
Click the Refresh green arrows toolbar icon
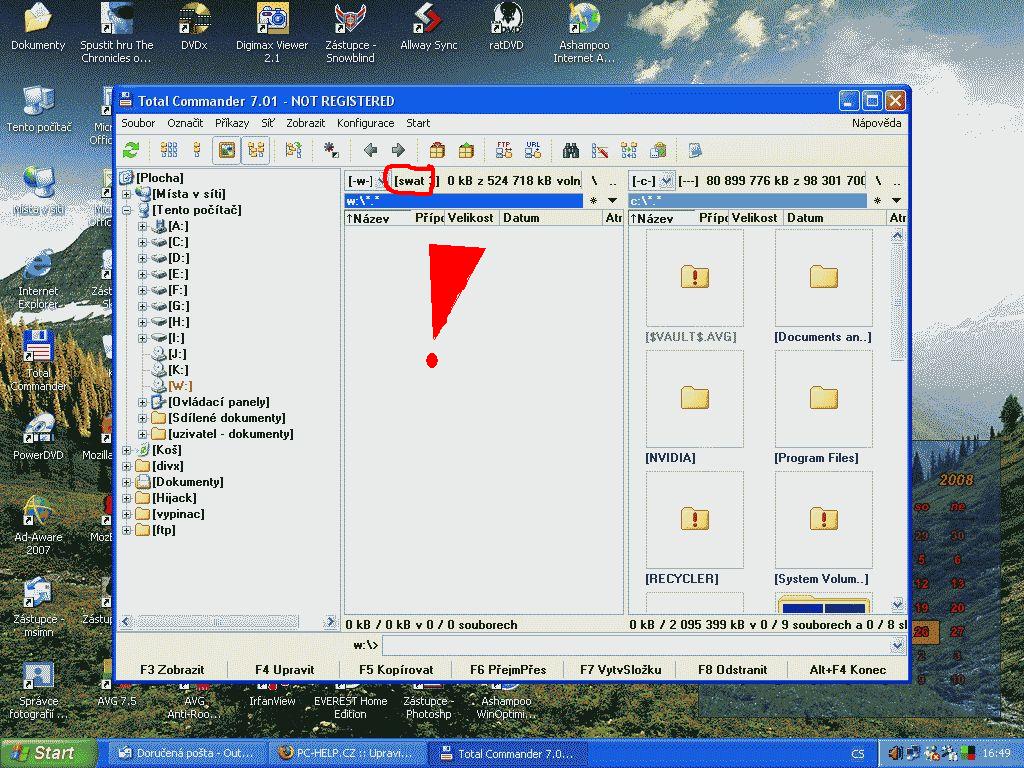point(131,150)
